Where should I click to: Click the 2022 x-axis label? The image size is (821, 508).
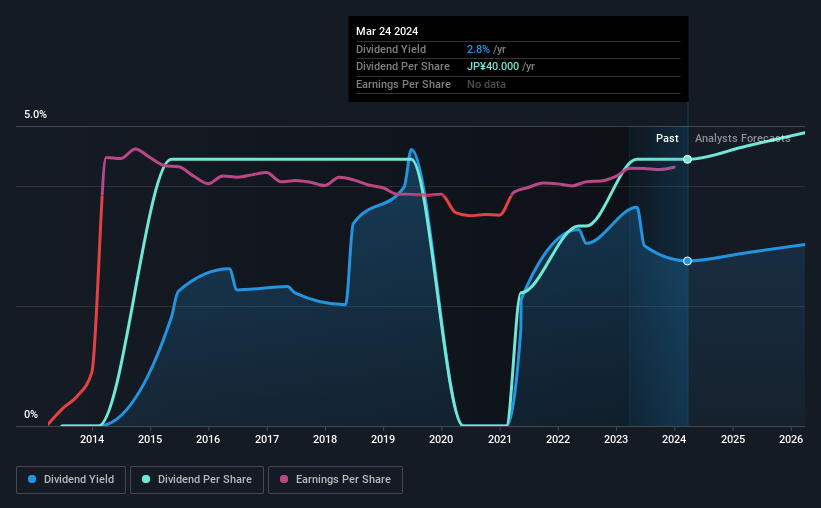pos(558,439)
